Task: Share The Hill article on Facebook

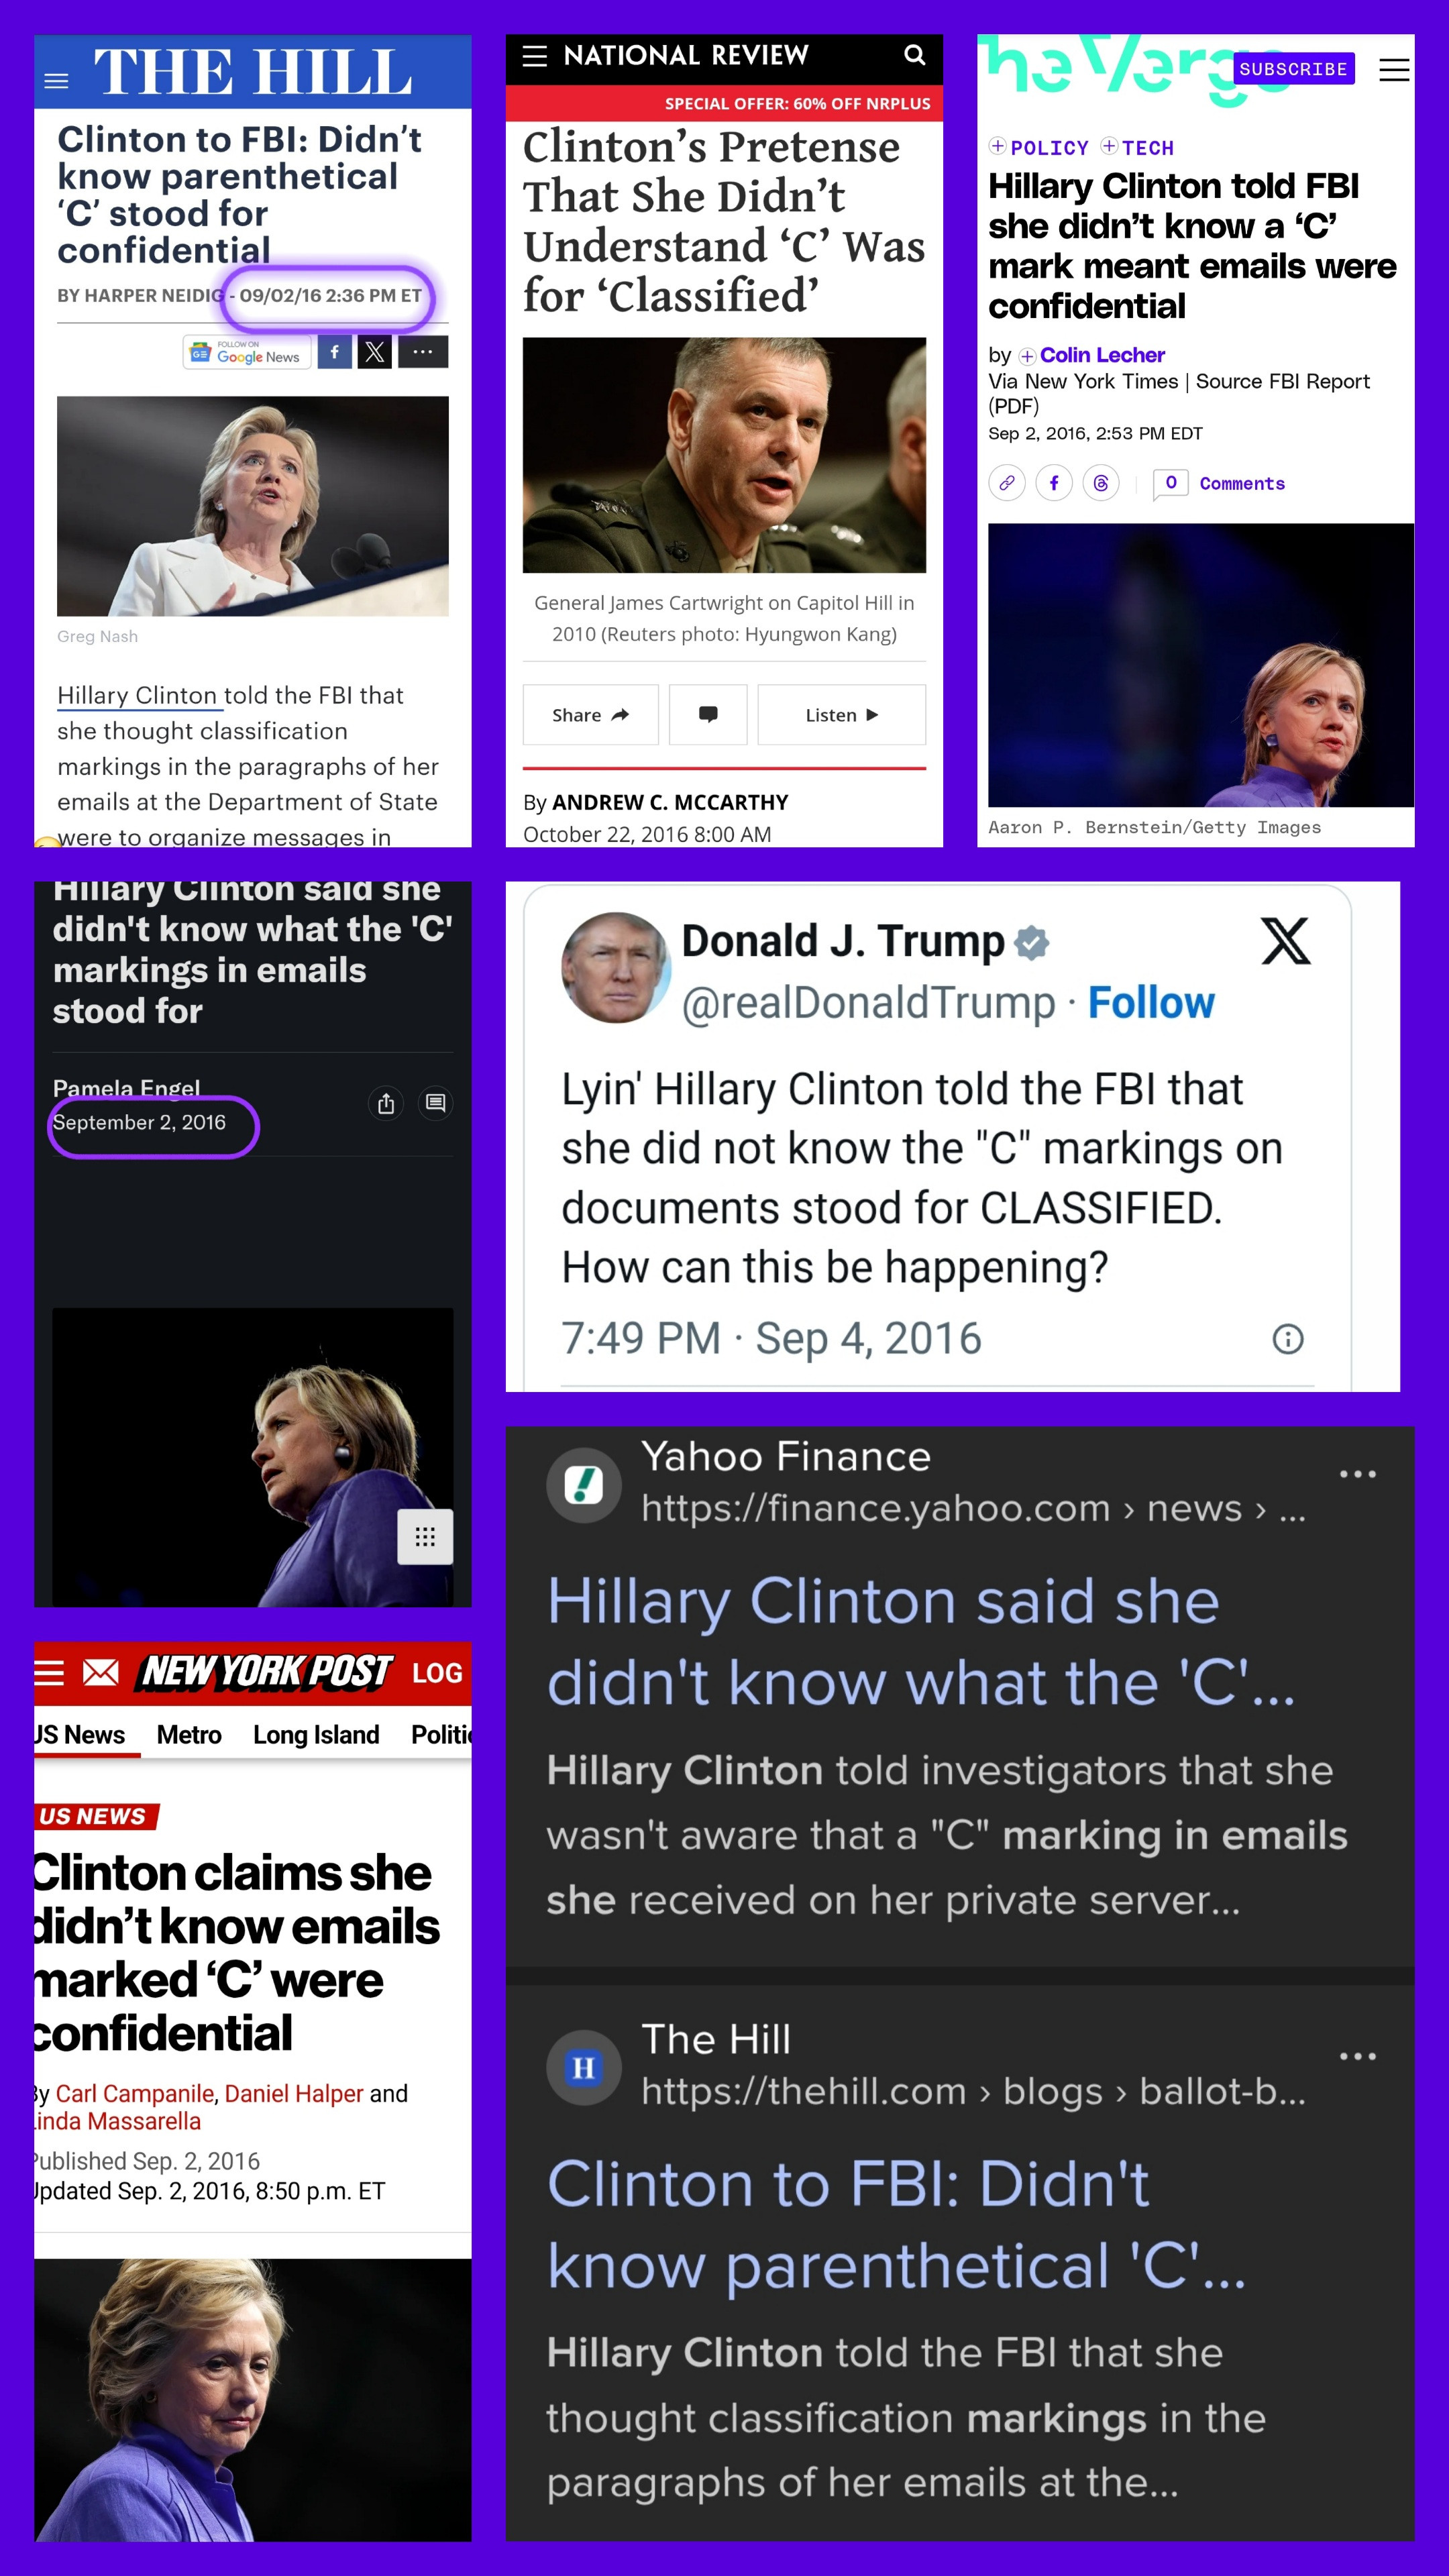Action: click(335, 352)
